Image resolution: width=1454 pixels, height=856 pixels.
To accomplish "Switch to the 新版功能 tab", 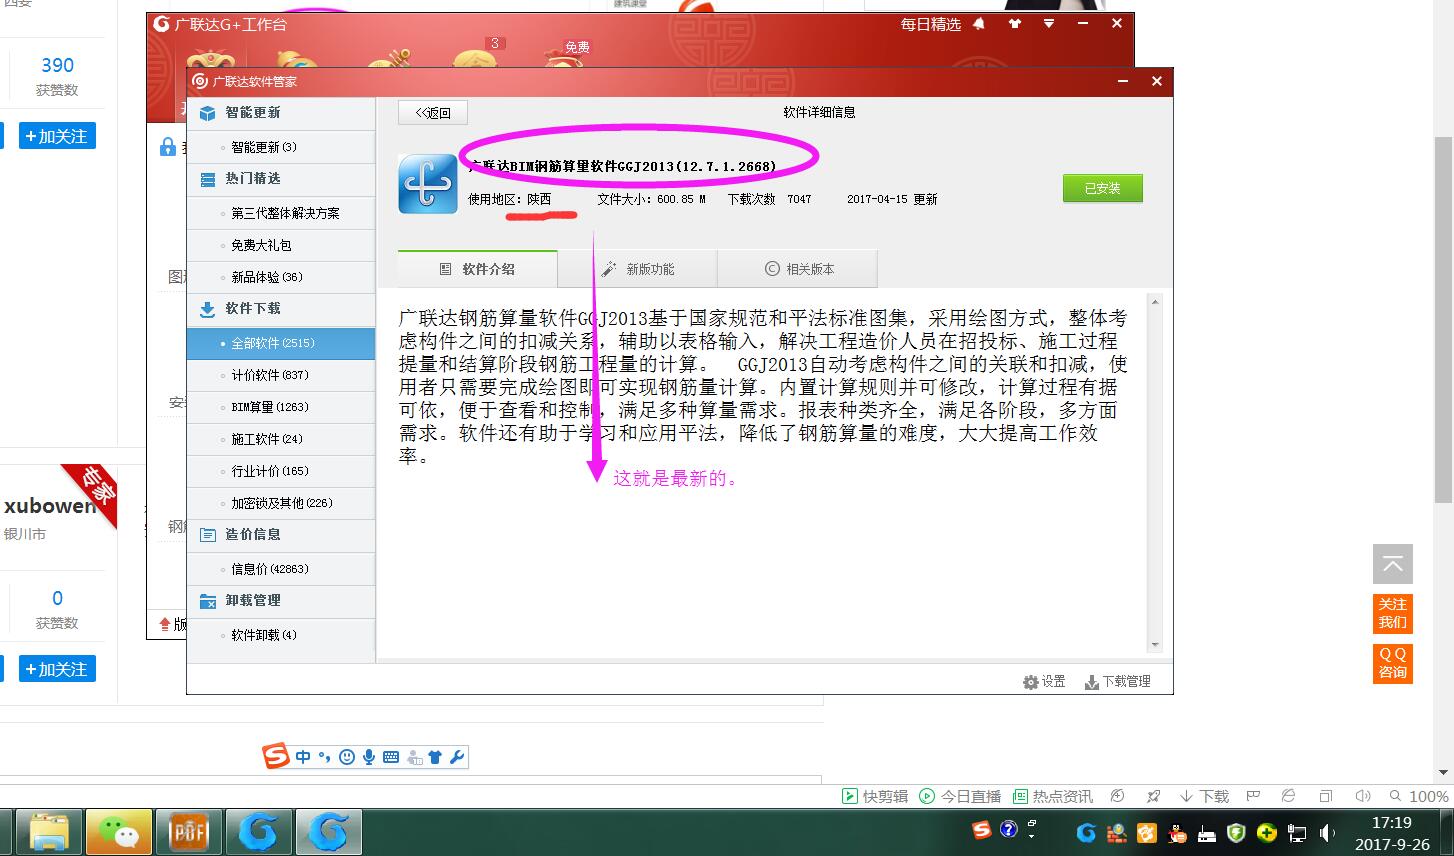I will (638, 269).
